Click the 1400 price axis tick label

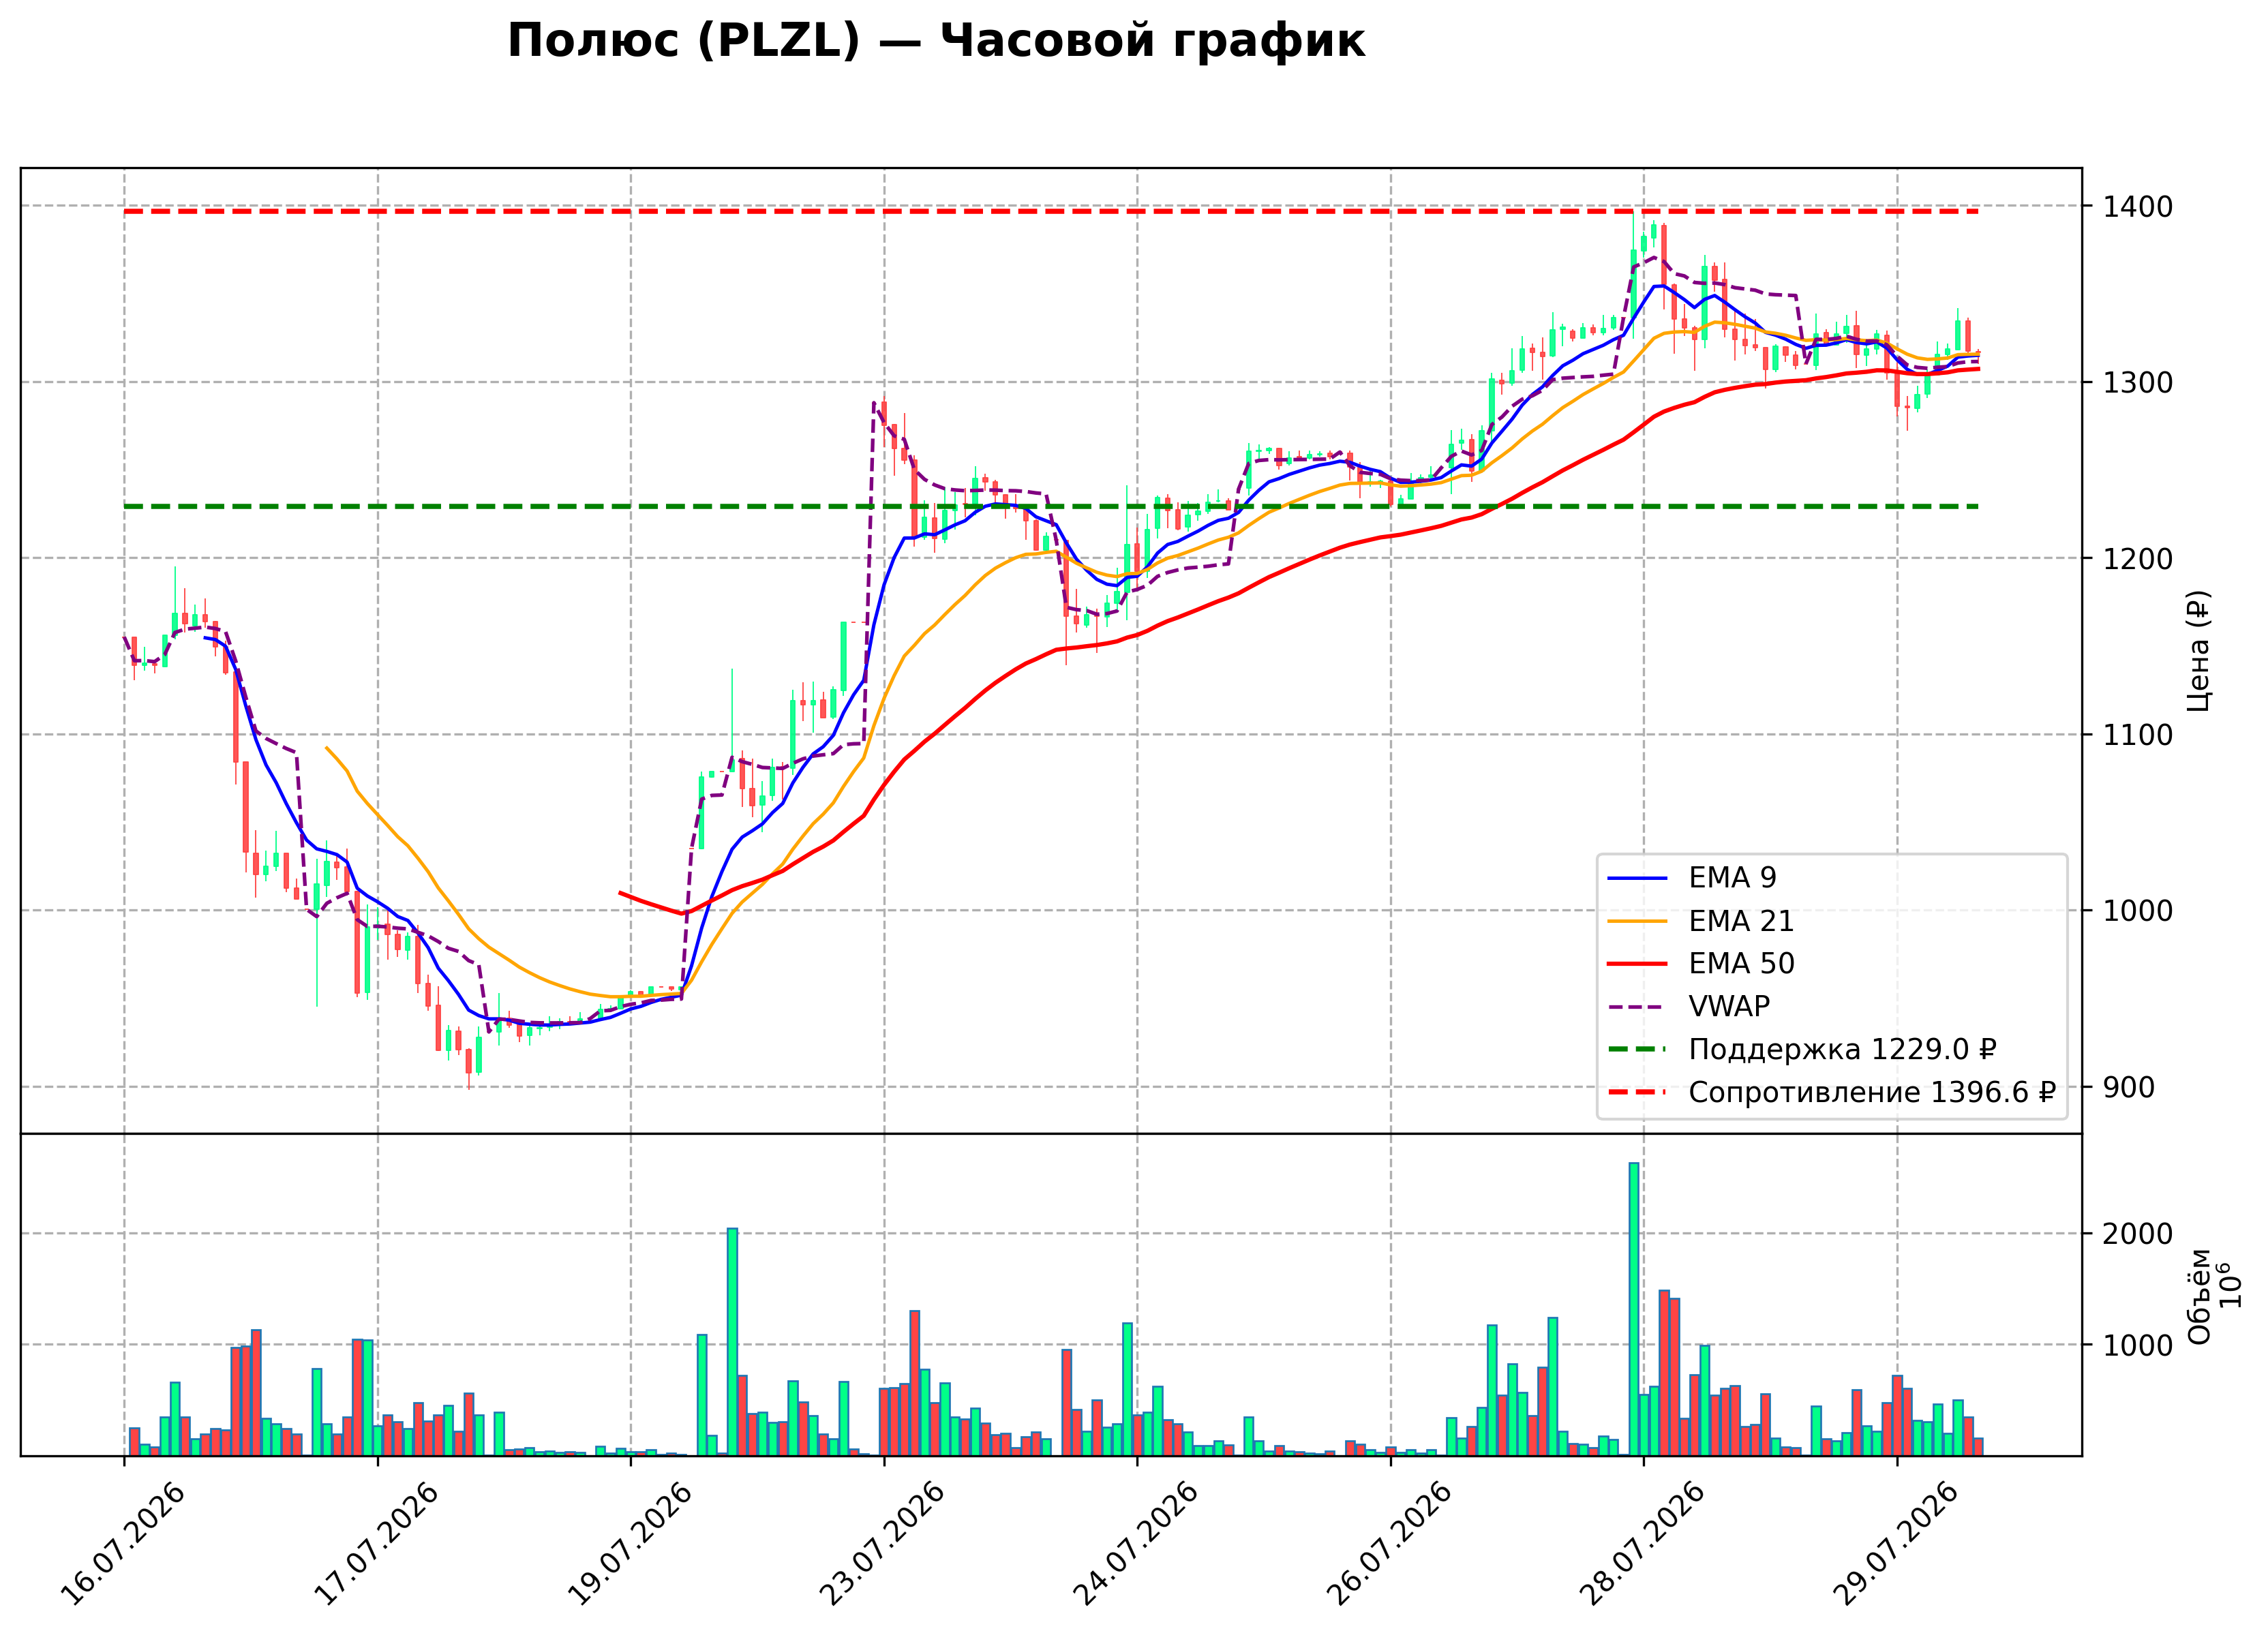[2137, 207]
